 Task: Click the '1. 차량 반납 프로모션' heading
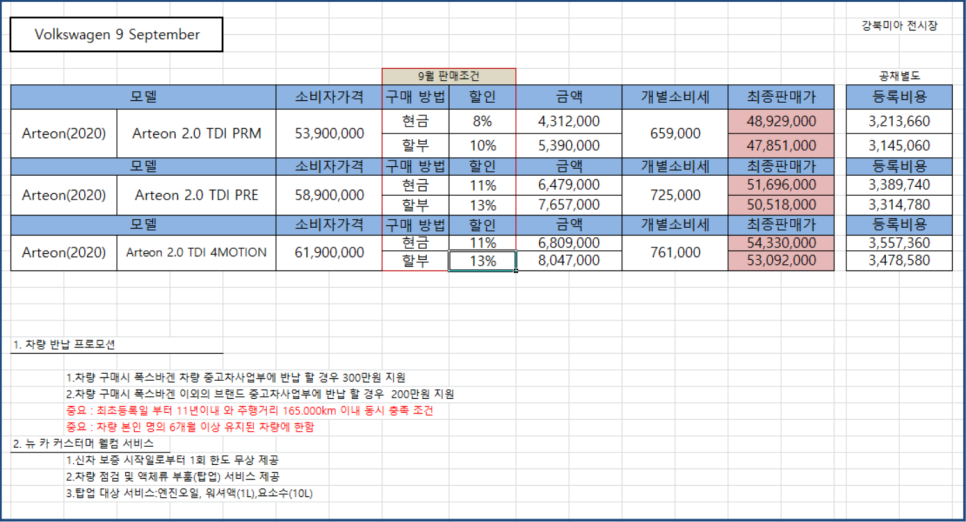(64, 345)
